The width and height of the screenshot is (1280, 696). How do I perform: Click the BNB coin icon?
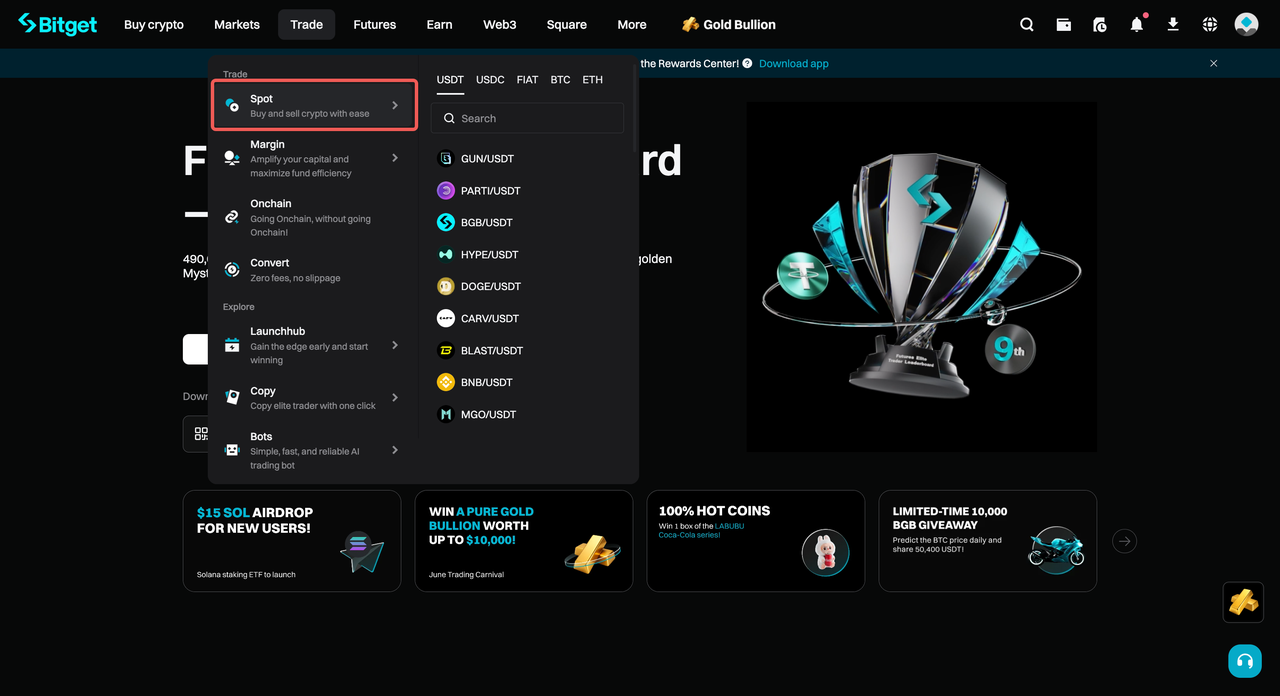(446, 382)
